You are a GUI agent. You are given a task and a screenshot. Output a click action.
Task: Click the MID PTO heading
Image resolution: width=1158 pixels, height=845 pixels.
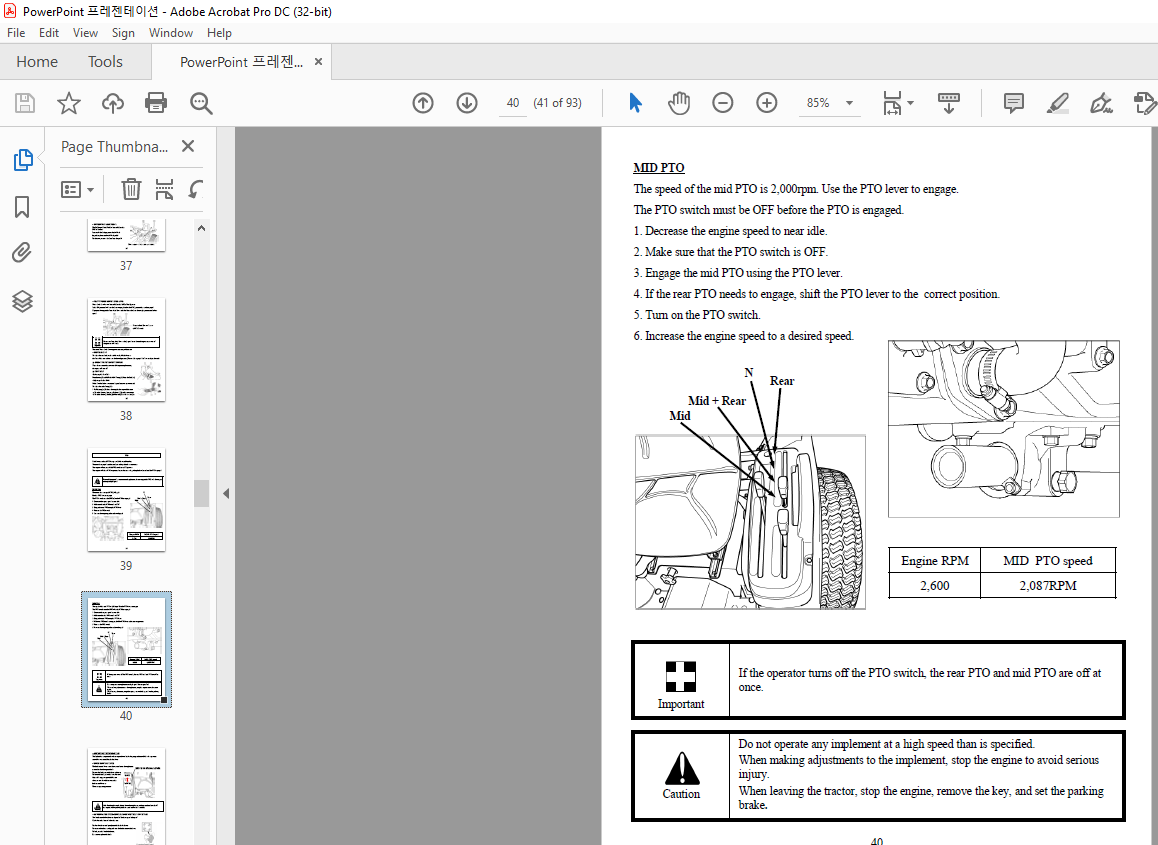(x=659, y=168)
